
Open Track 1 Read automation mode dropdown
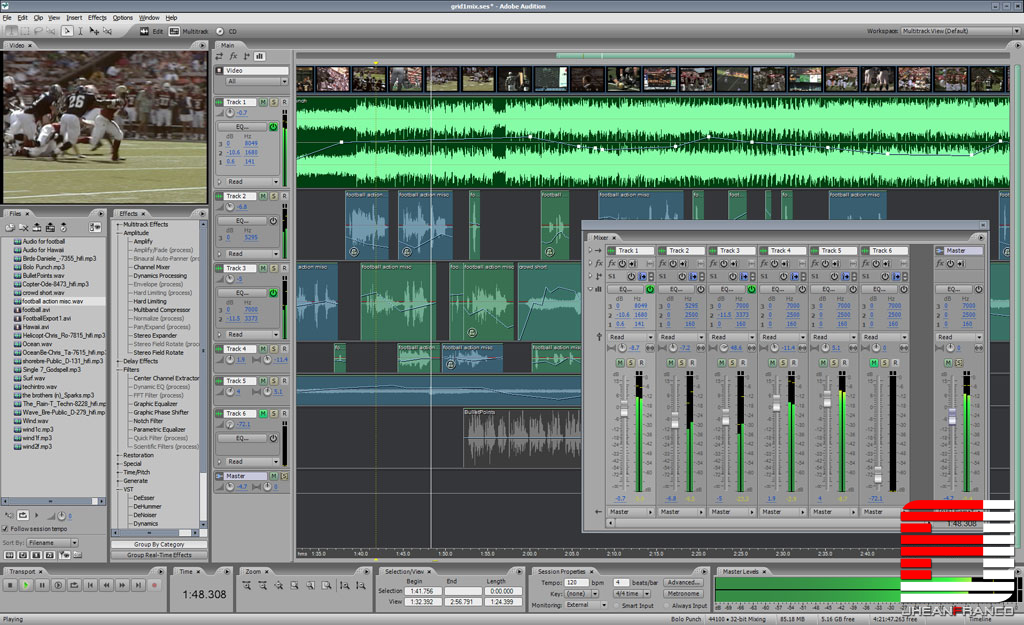coord(275,181)
